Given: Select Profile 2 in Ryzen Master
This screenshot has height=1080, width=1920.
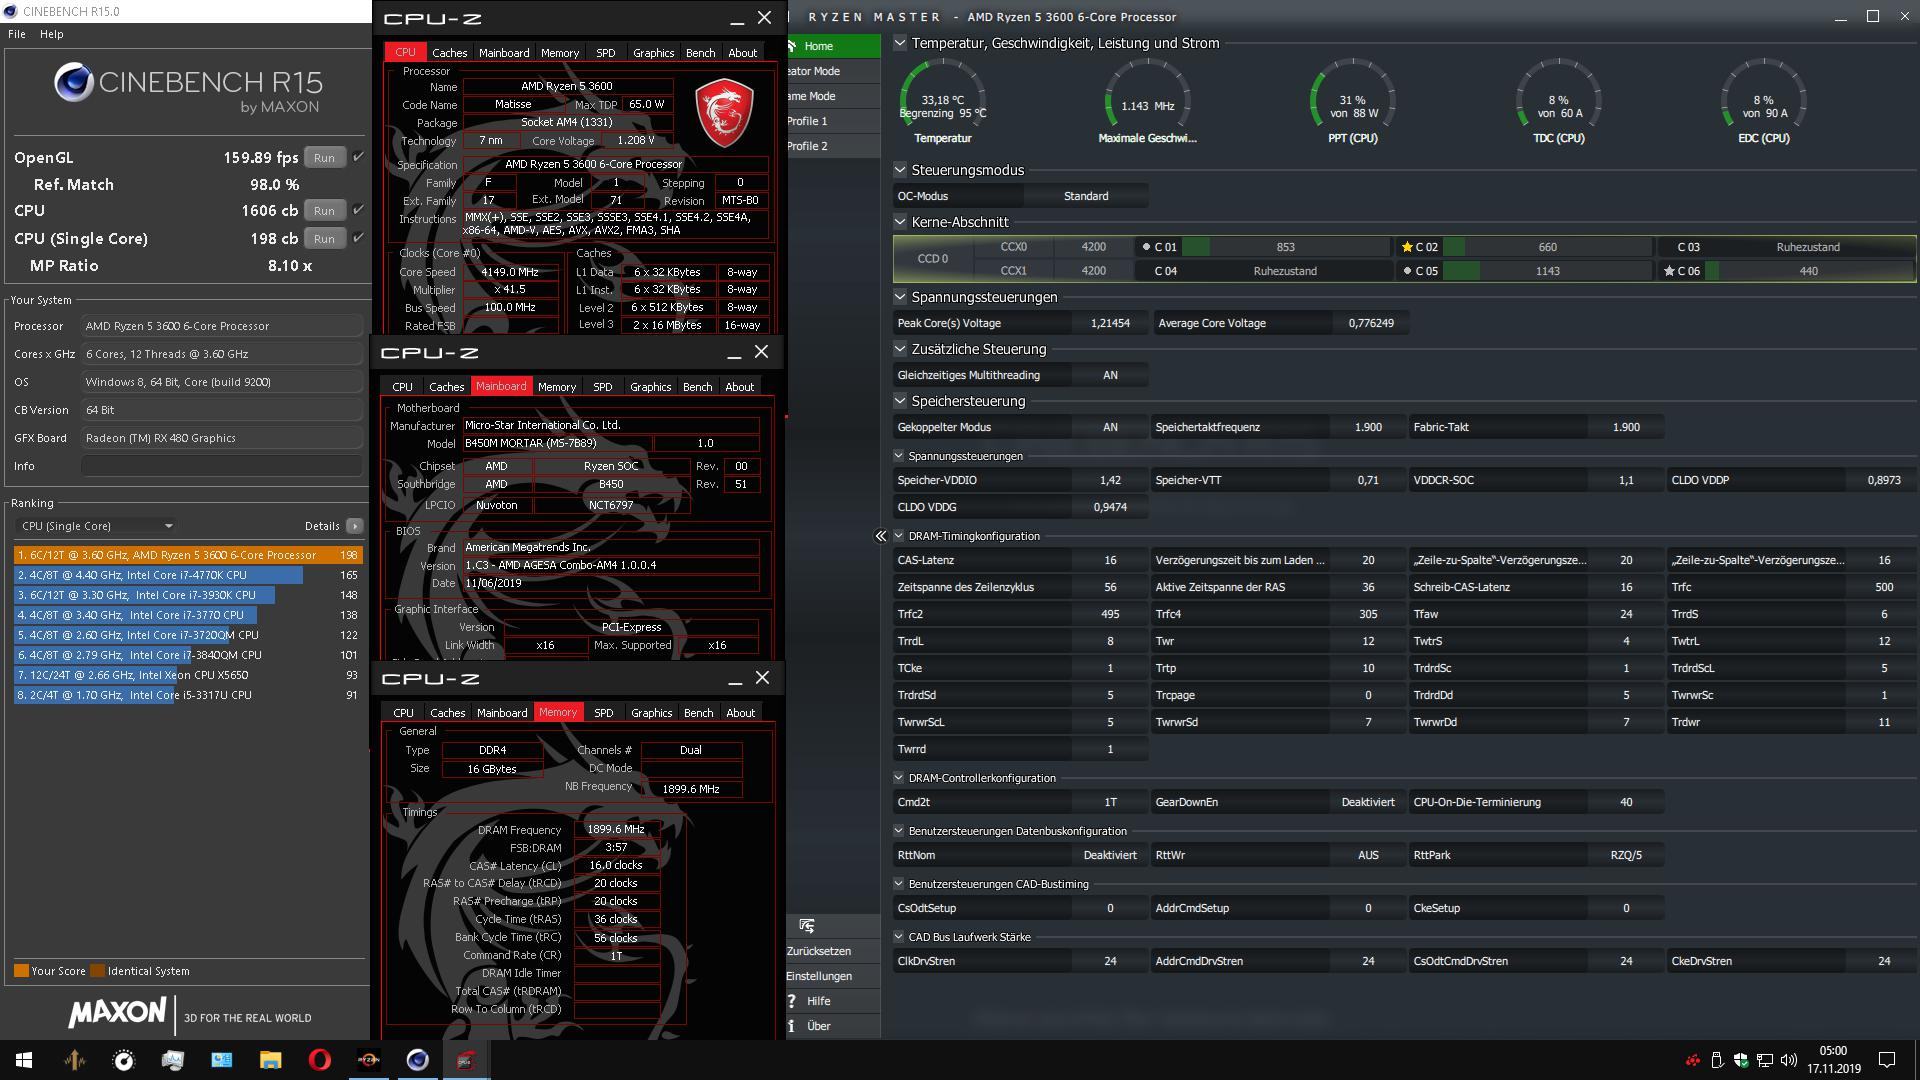Looking at the screenshot, I should pos(833,146).
